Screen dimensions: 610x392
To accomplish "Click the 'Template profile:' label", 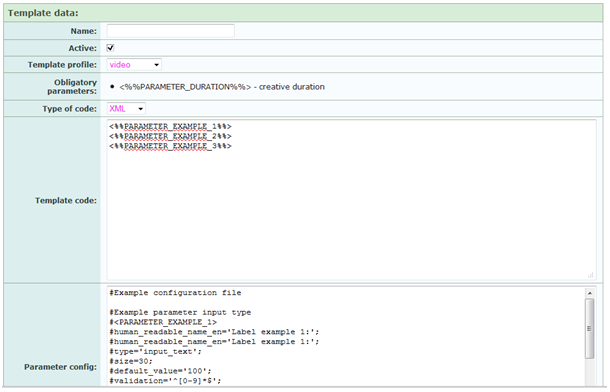I will tap(62, 65).
